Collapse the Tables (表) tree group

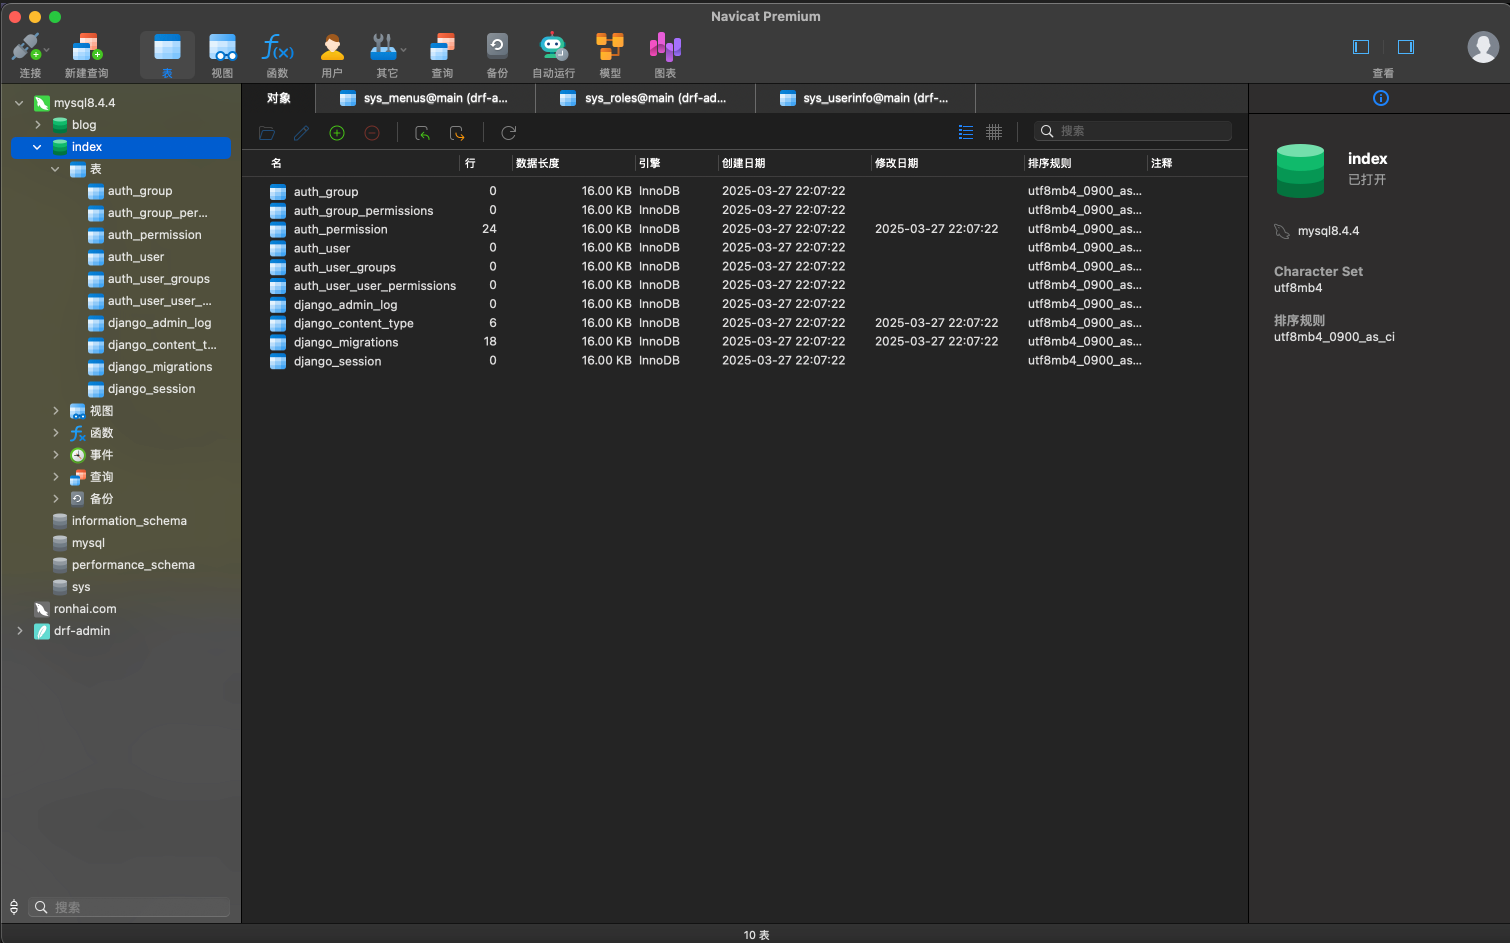(x=56, y=169)
